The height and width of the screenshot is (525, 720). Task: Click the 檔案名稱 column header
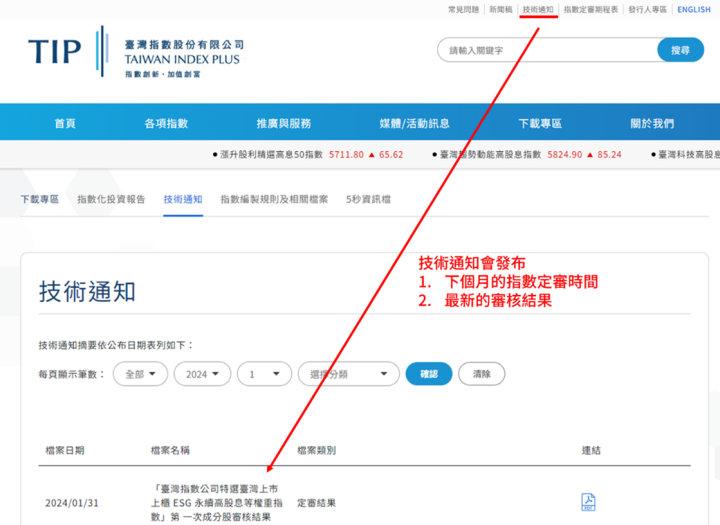coord(170,450)
